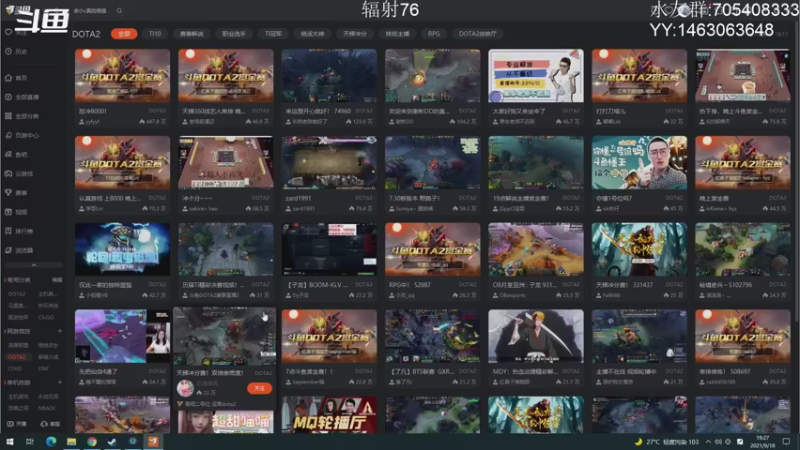
Task: Select the TI冠军 filter tab
Action: (273, 34)
